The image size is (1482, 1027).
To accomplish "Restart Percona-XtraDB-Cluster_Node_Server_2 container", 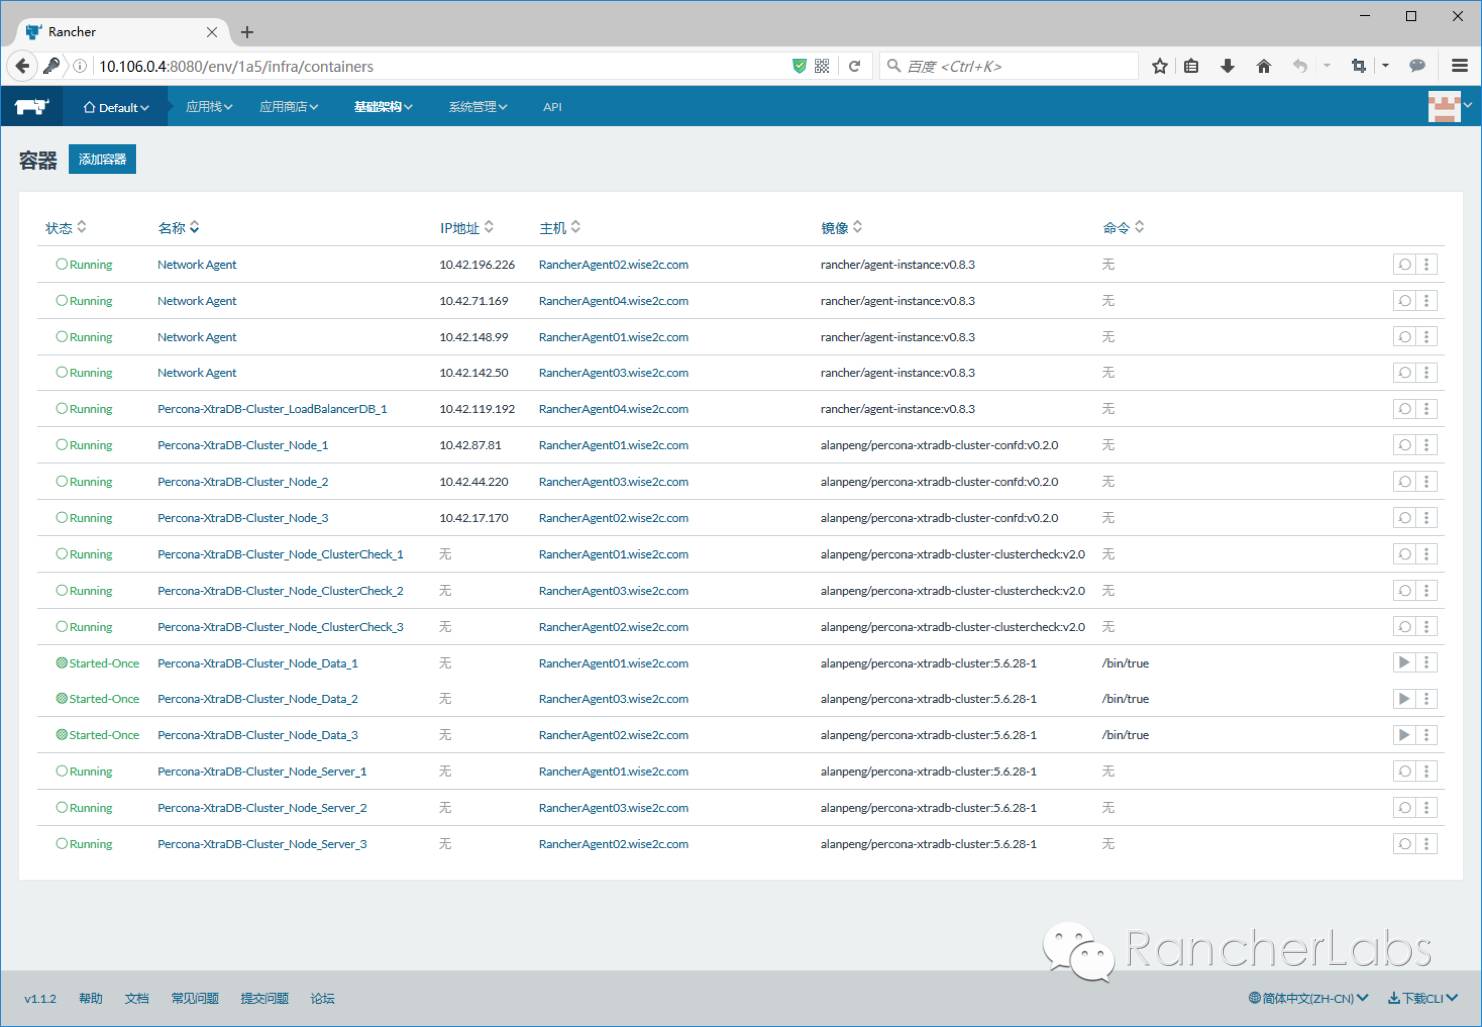I will (1404, 808).
